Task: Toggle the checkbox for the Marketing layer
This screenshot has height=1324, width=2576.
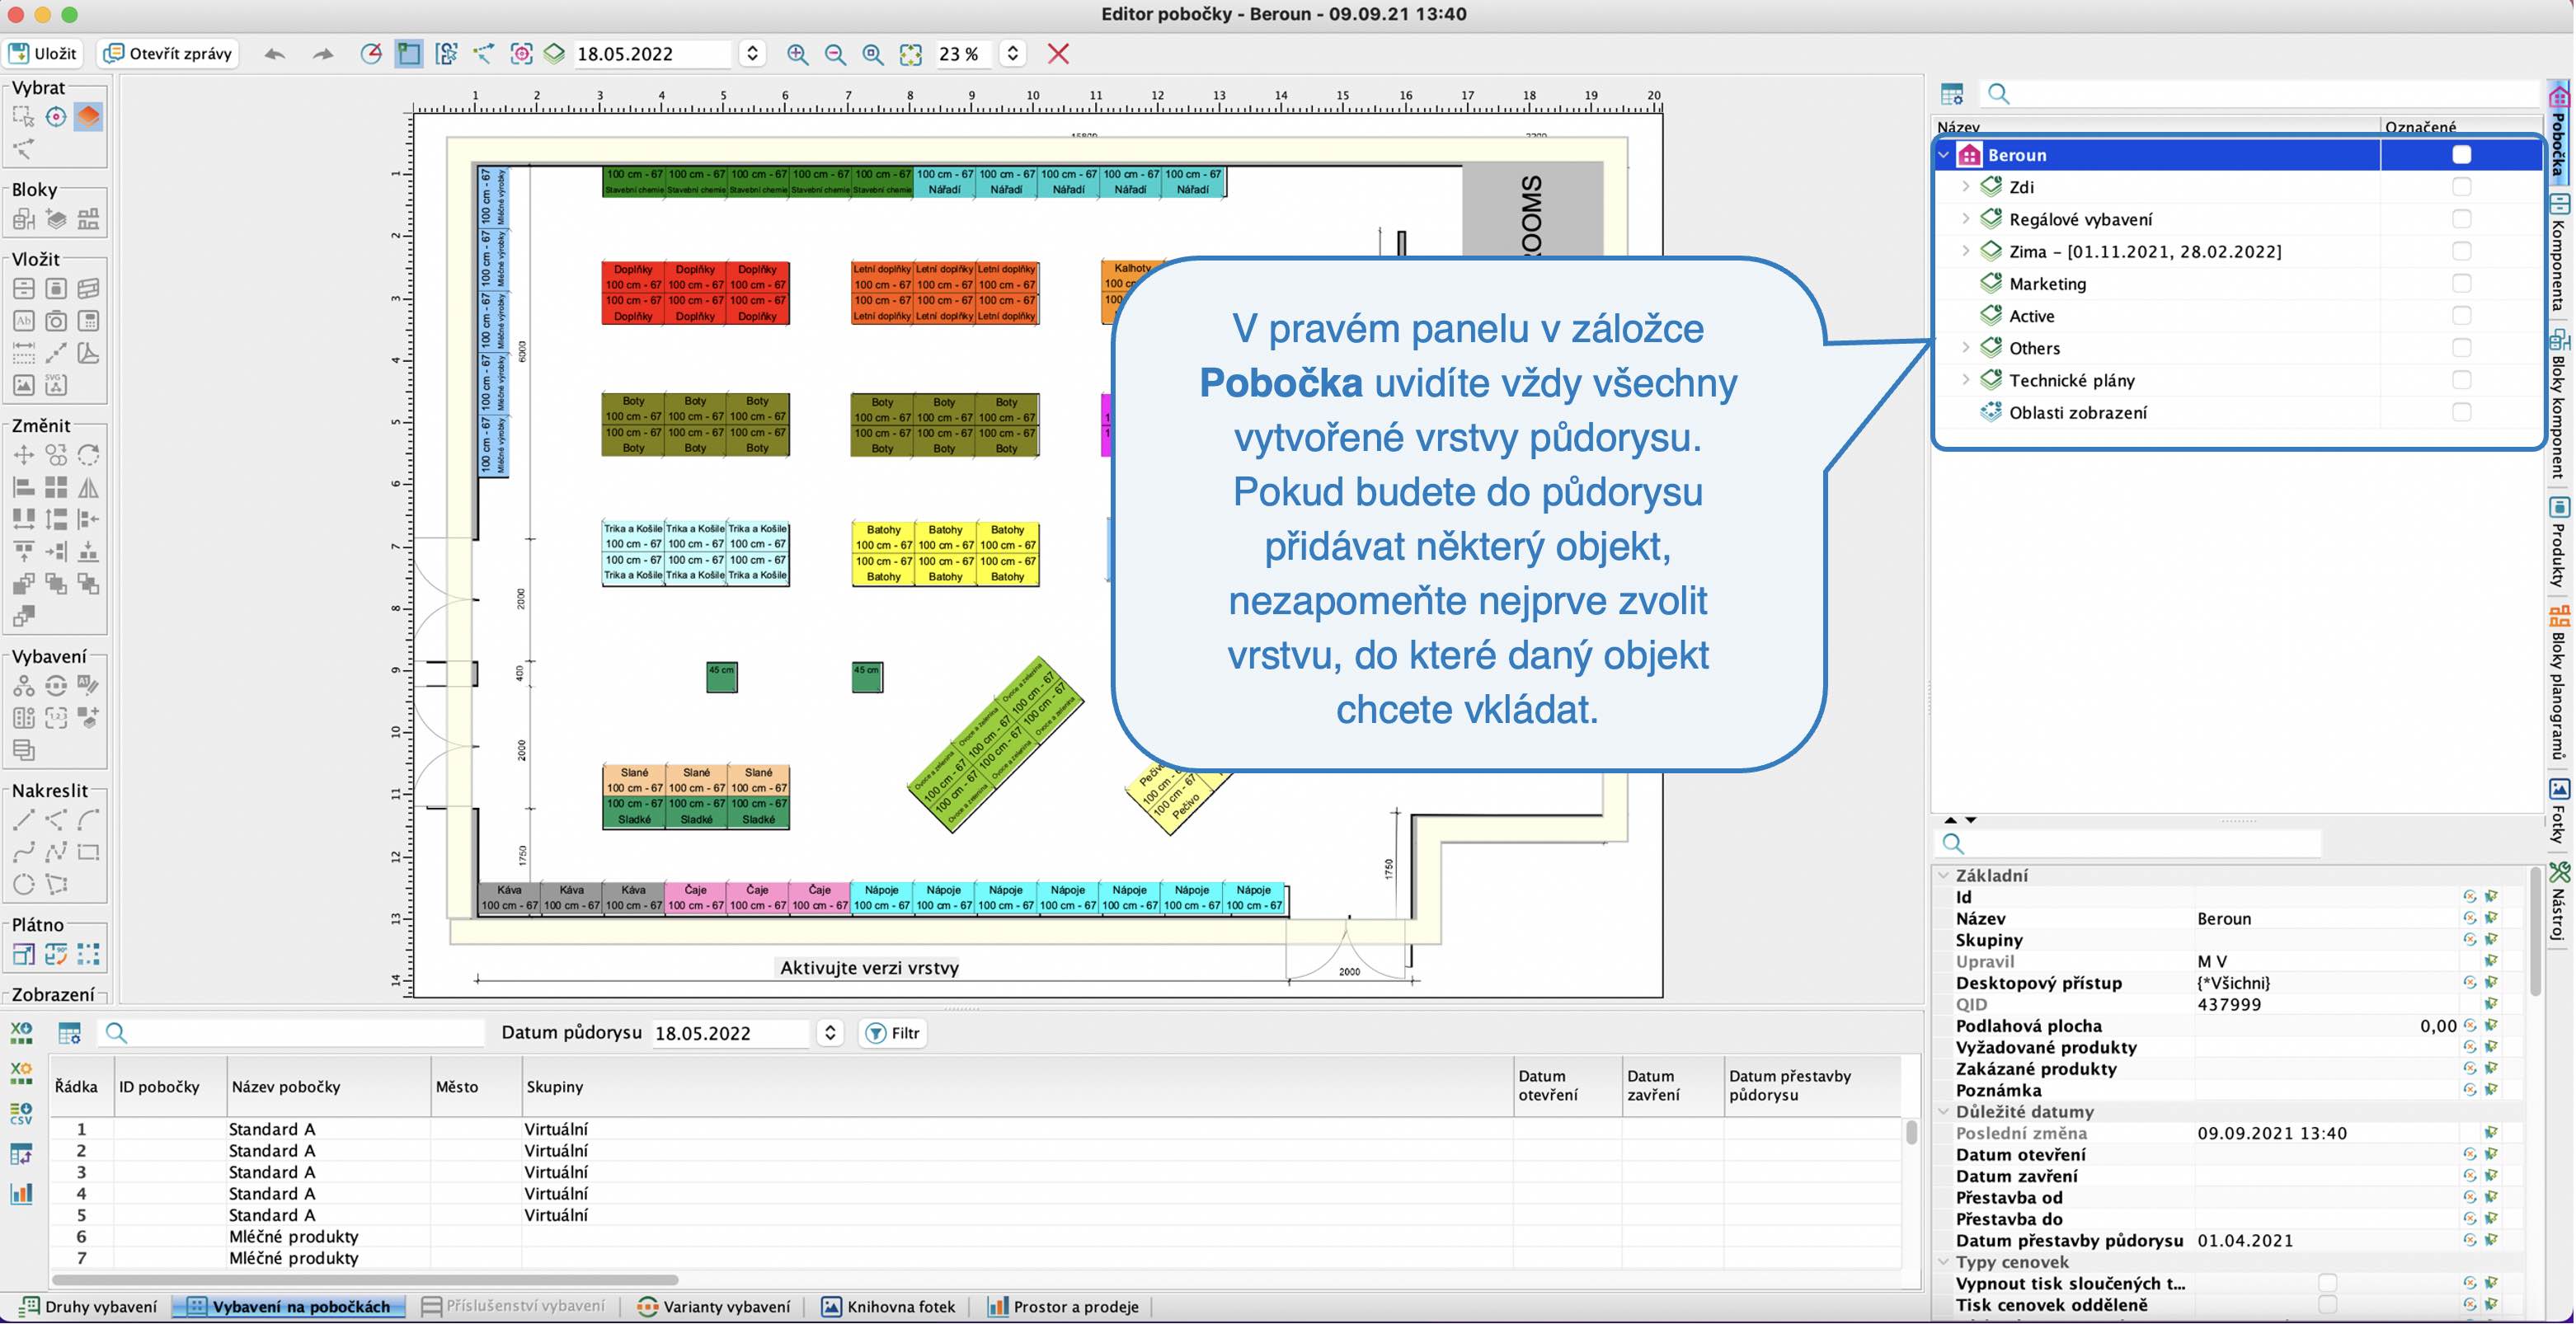Action: pyautogui.click(x=2461, y=283)
